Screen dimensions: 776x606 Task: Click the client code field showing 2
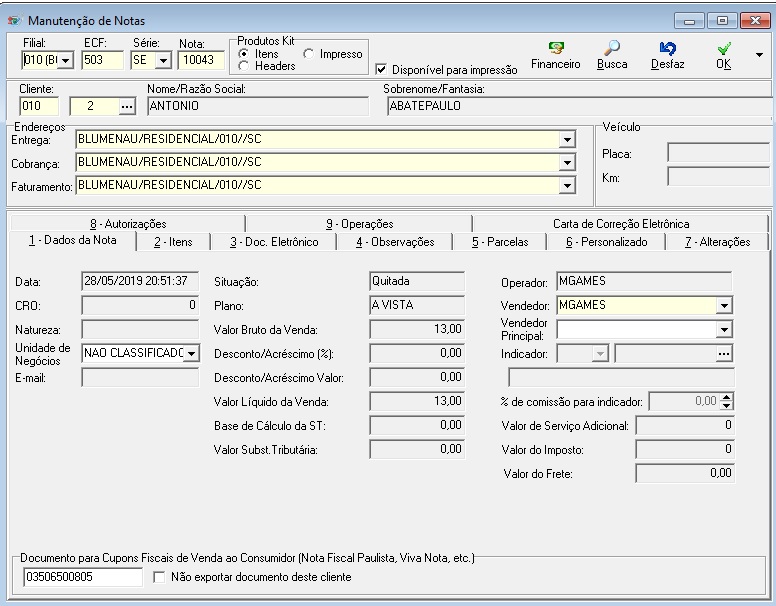pyautogui.click(x=95, y=106)
